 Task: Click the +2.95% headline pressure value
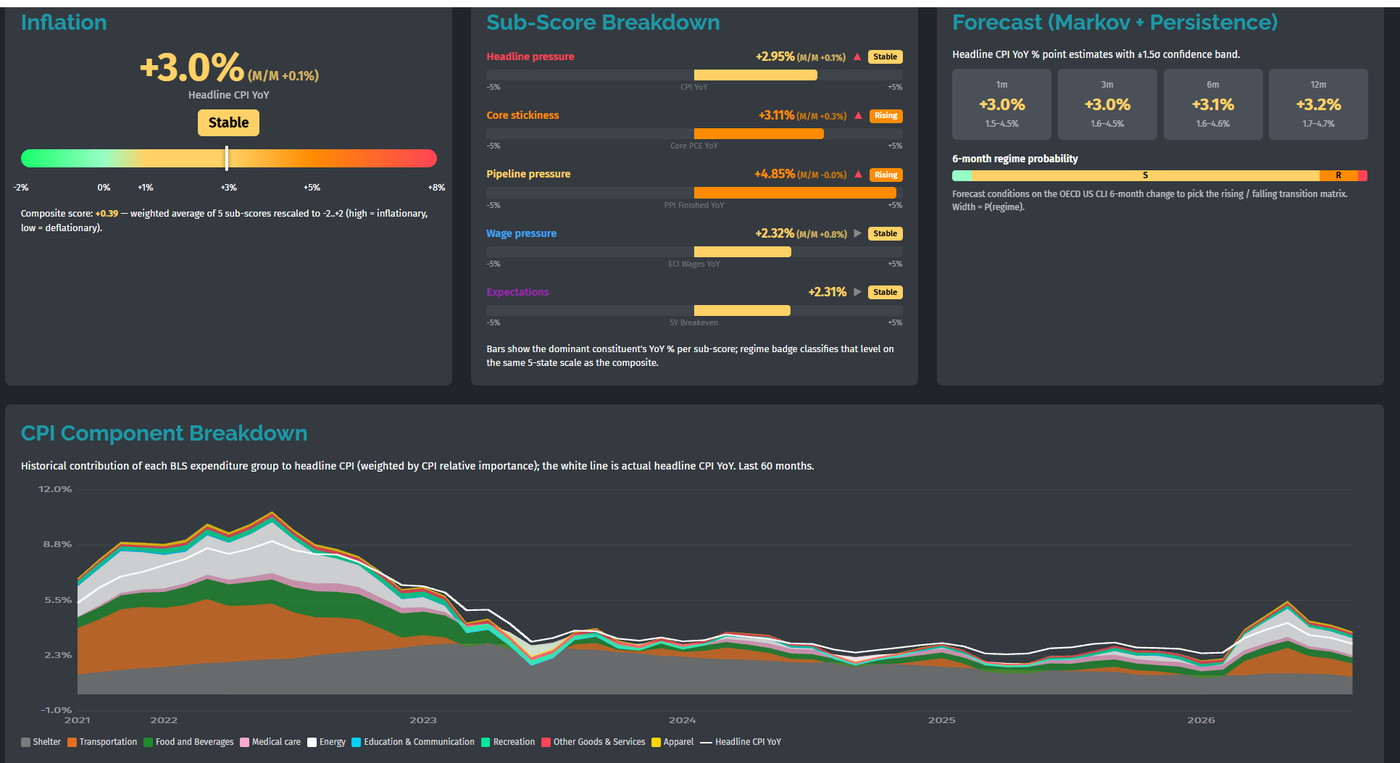click(x=775, y=57)
